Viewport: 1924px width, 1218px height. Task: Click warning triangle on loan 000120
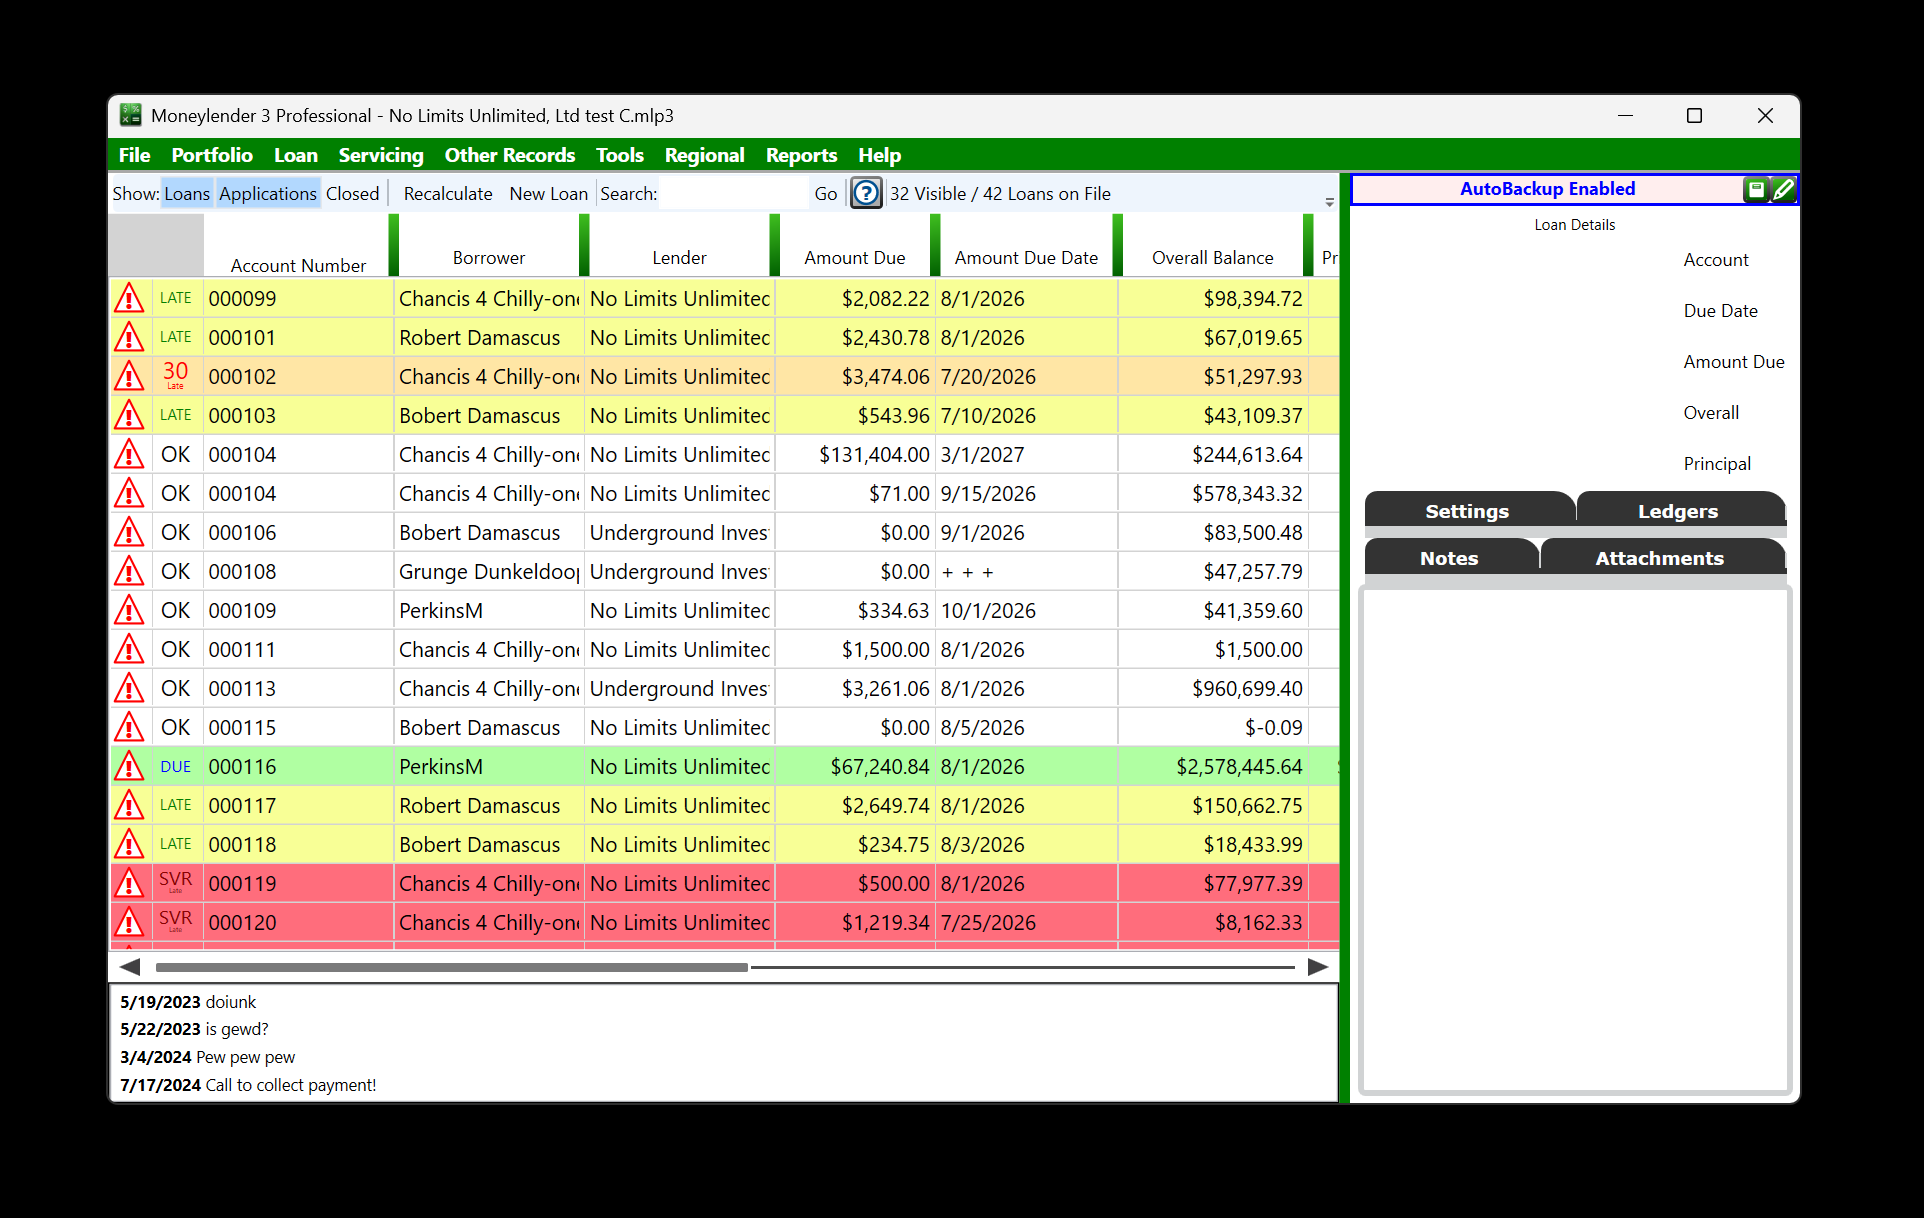[129, 922]
